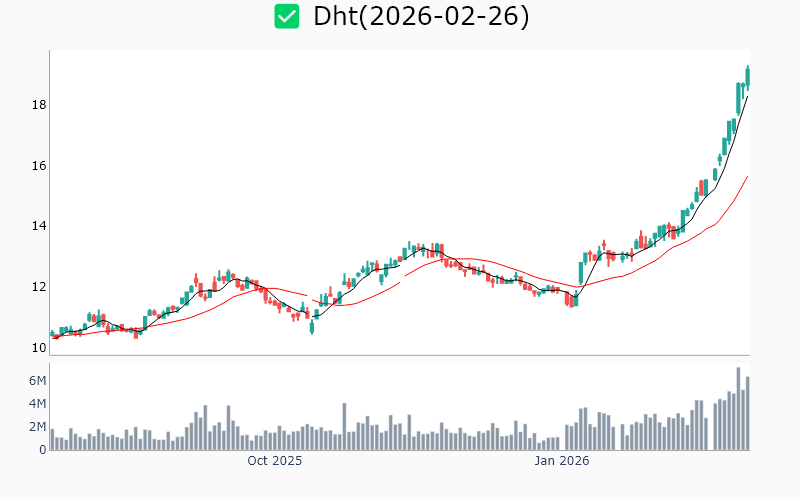The width and height of the screenshot is (800, 500).
Task: Click the right end of the red average line
Action: [747, 177]
